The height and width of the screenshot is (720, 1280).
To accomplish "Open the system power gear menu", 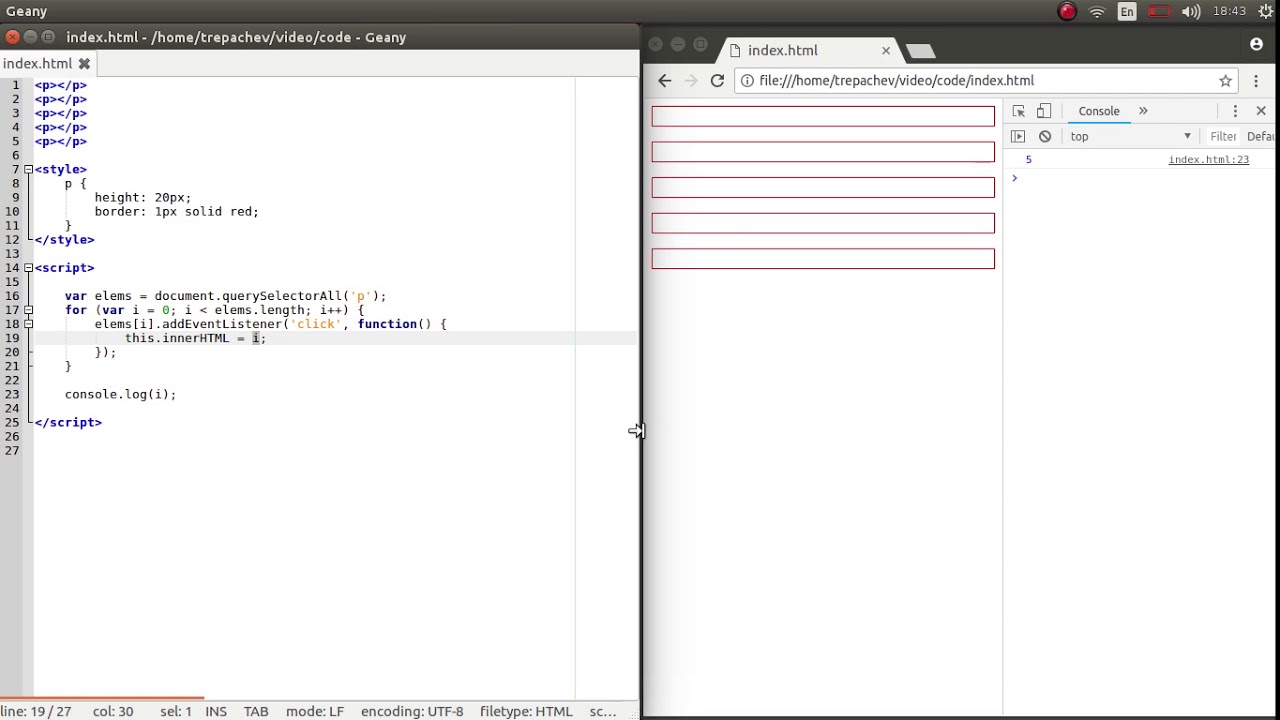I will coord(1267,12).
